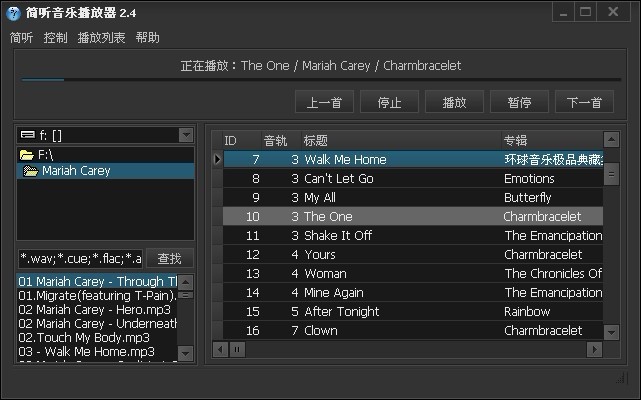Click the 暂停 pause button

click(520, 102)
